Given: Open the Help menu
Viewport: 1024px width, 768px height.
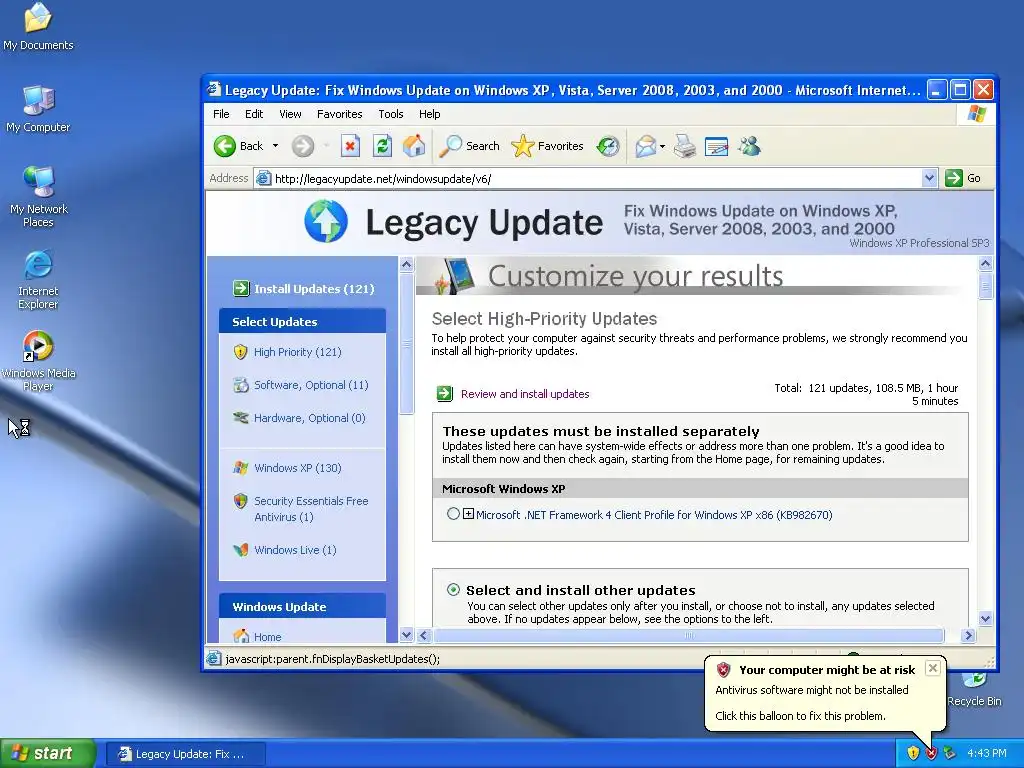Looking at the screenshot, I should tap(429, 114).
